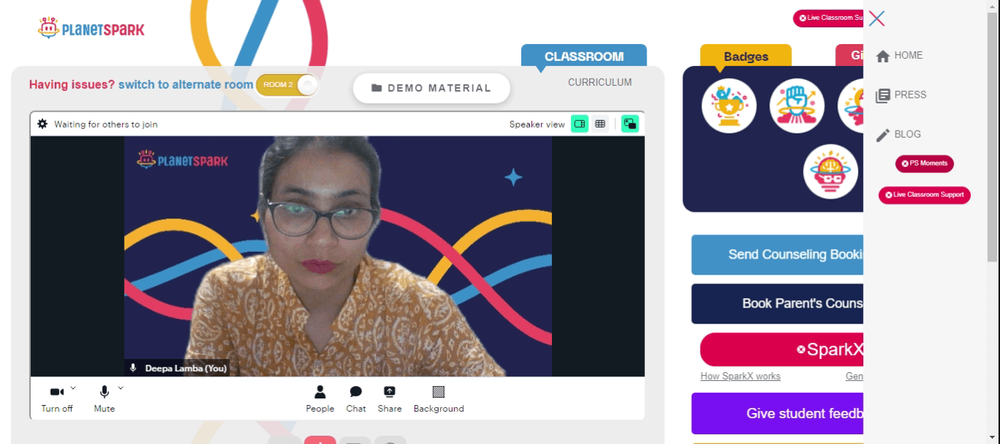Click the PS Moments pill button

tap(924, 164)
